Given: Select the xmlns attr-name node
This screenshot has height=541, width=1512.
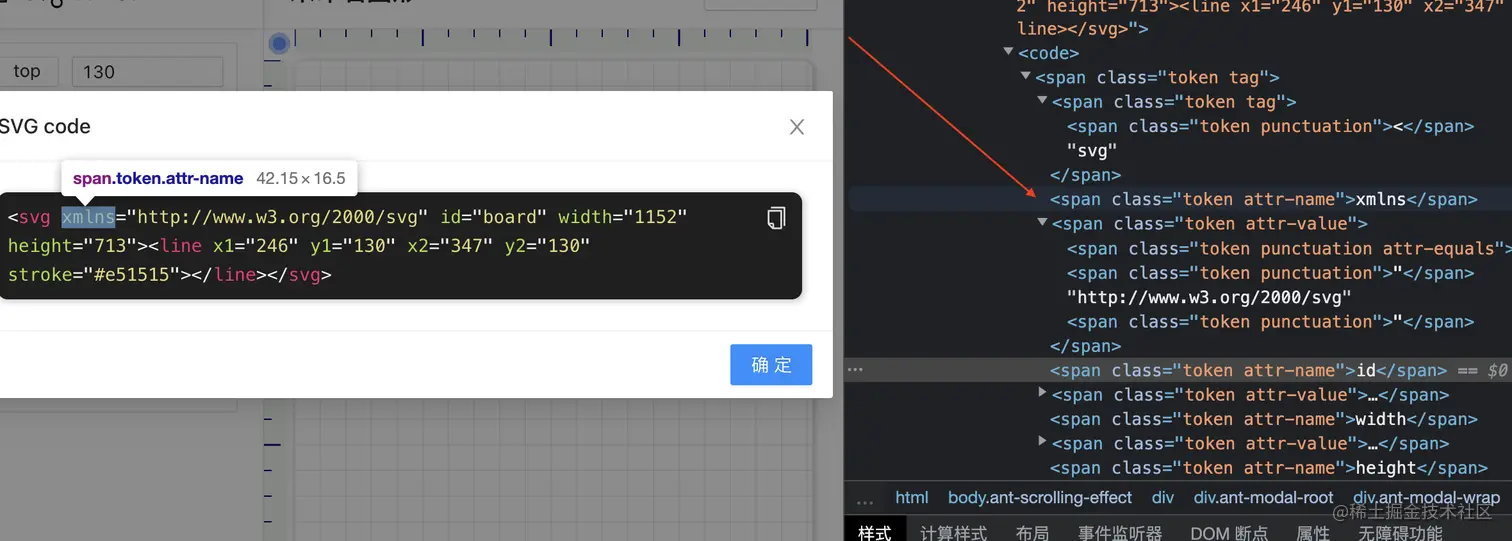Looking at the screenshot, I should [1264, 199].
